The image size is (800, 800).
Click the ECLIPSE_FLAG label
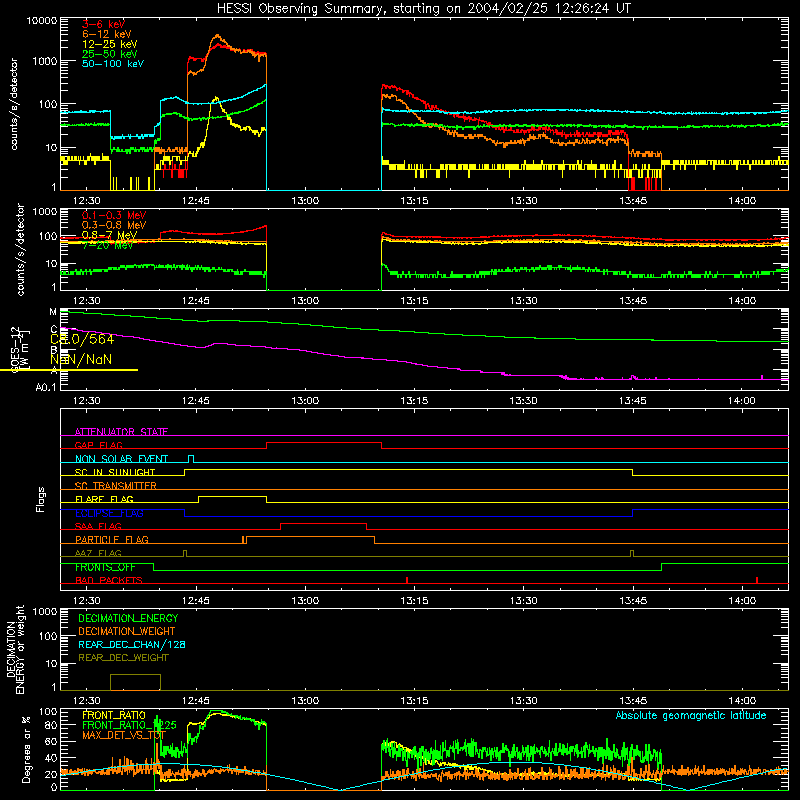point(109,513)
